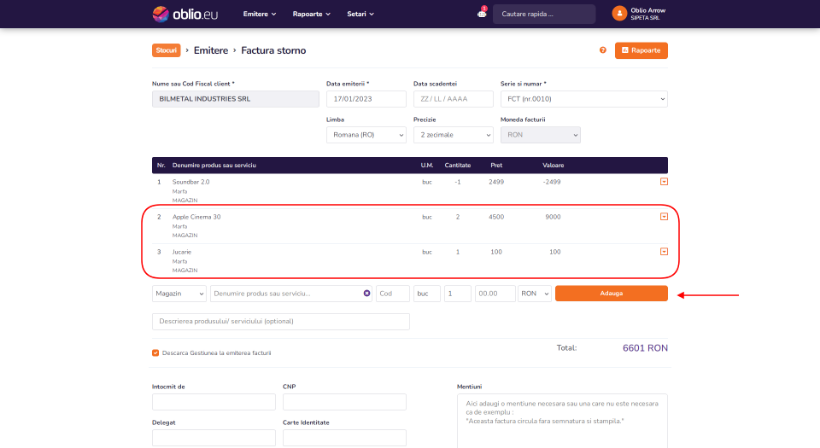Screen dimensions: 820x448
Task: Toggle Descarca Gestiunea la emiterea facturii checkbox
Action: (x=156, y=353)
